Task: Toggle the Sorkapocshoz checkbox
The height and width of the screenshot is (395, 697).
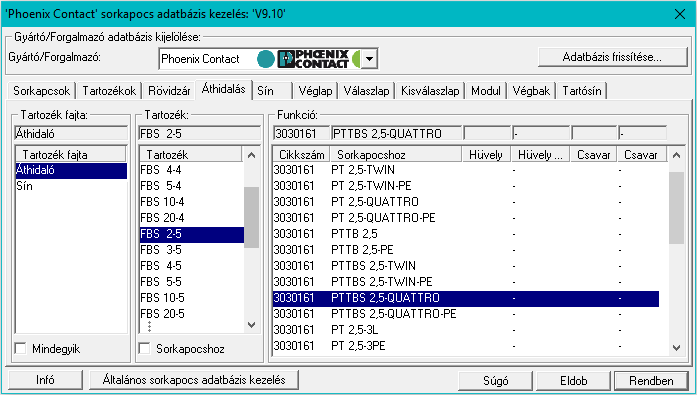Action: pyautogui.click(x=144, y=349)
